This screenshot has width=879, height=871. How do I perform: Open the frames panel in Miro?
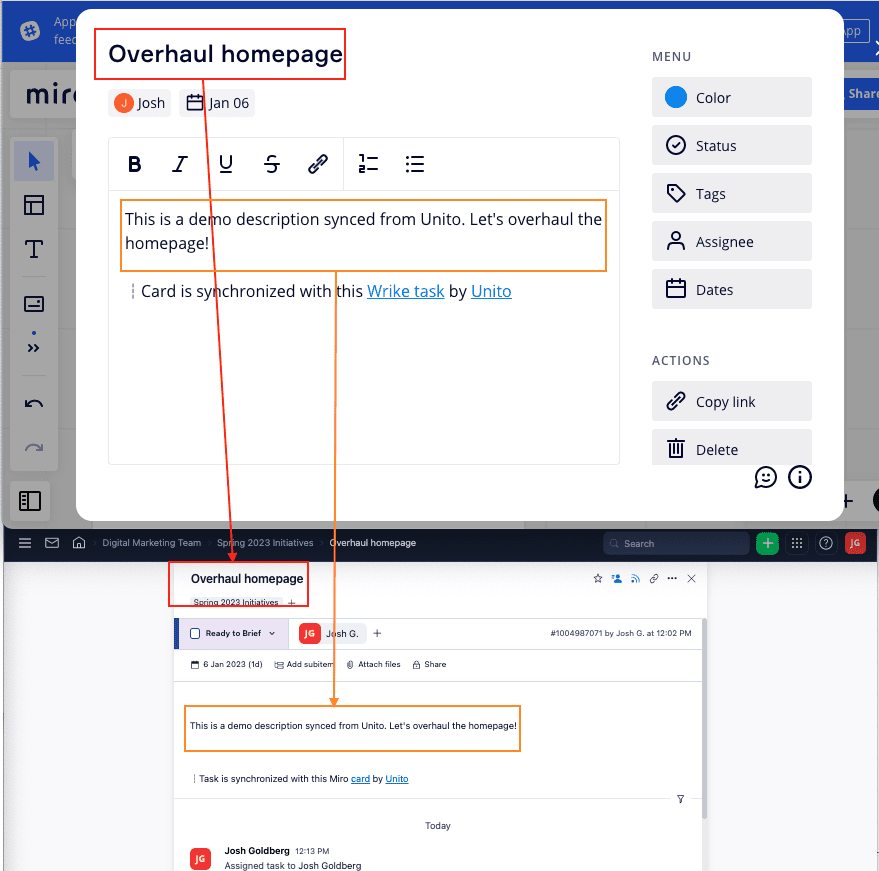(30, 501)
